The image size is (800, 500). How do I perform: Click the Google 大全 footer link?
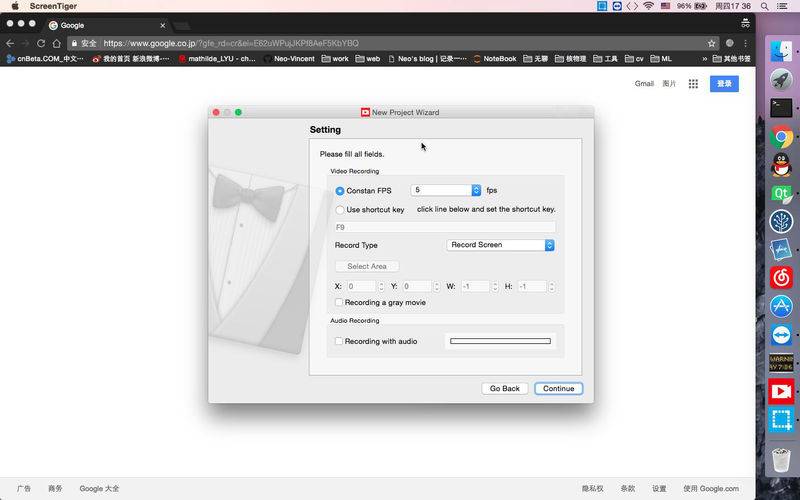99,489
